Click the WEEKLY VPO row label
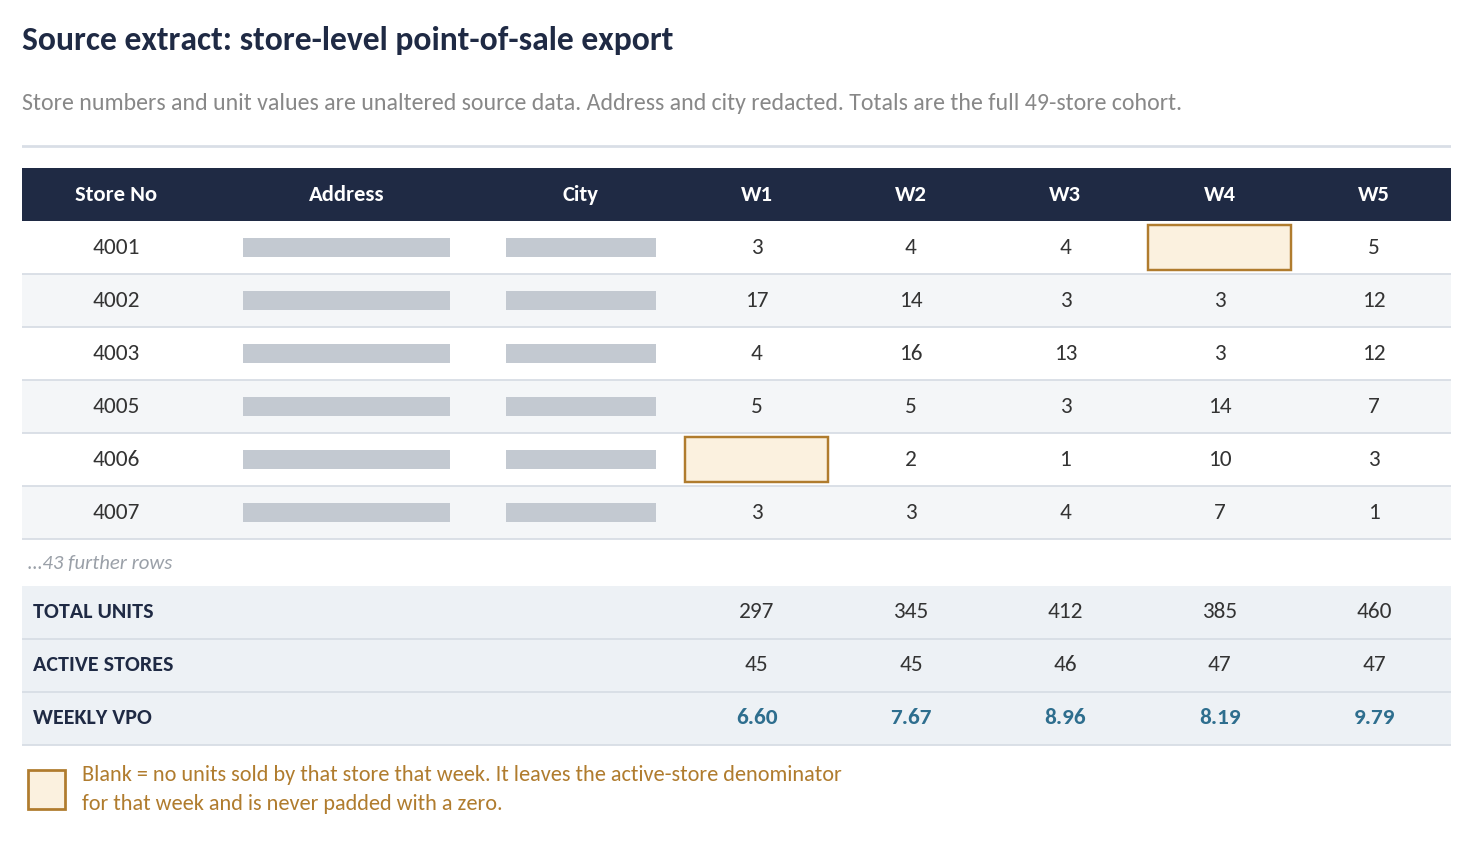The image size is (1473, 847). click(92, 717)
